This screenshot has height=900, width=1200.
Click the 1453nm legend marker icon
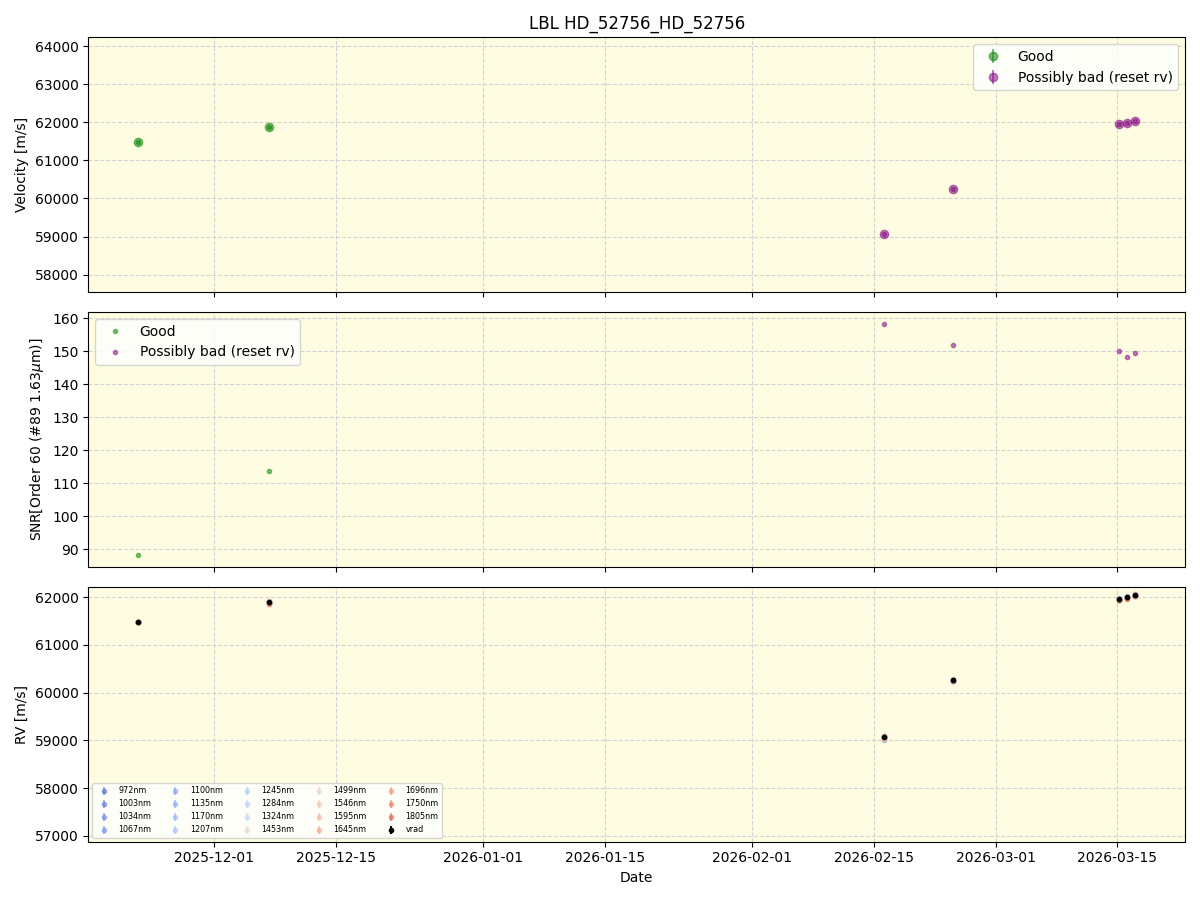point(248,828)
